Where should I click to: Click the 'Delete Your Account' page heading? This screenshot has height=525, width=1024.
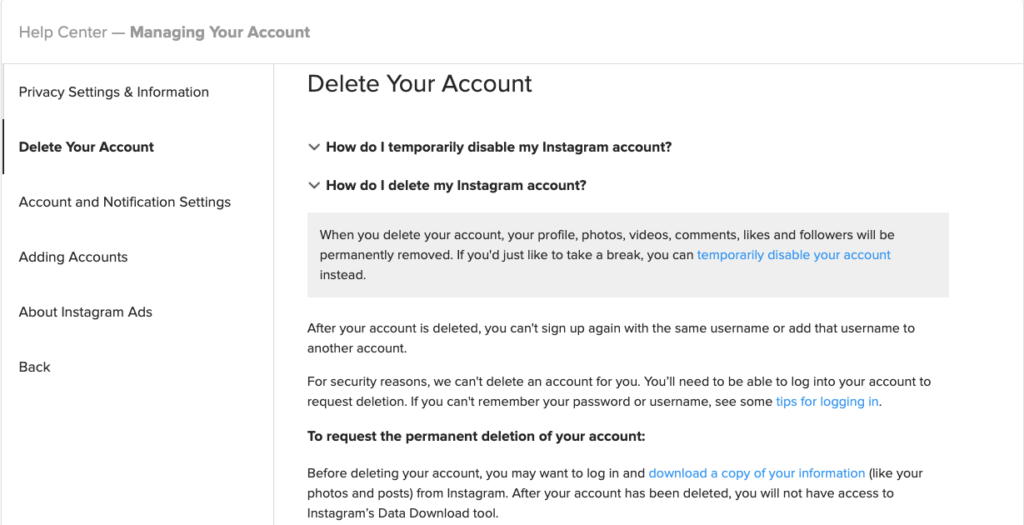tap(419, 84)
